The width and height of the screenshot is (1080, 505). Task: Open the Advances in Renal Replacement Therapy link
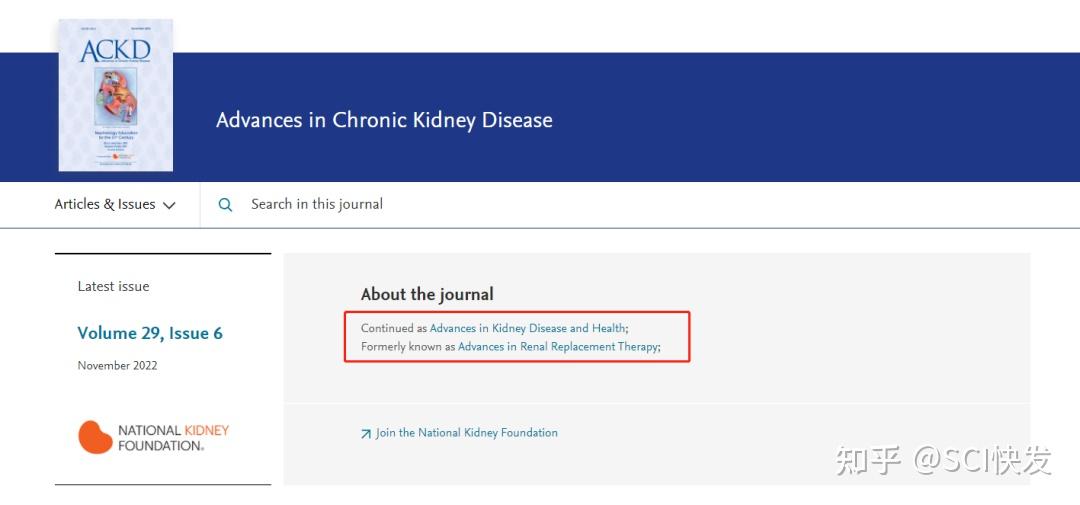[557, 347]
